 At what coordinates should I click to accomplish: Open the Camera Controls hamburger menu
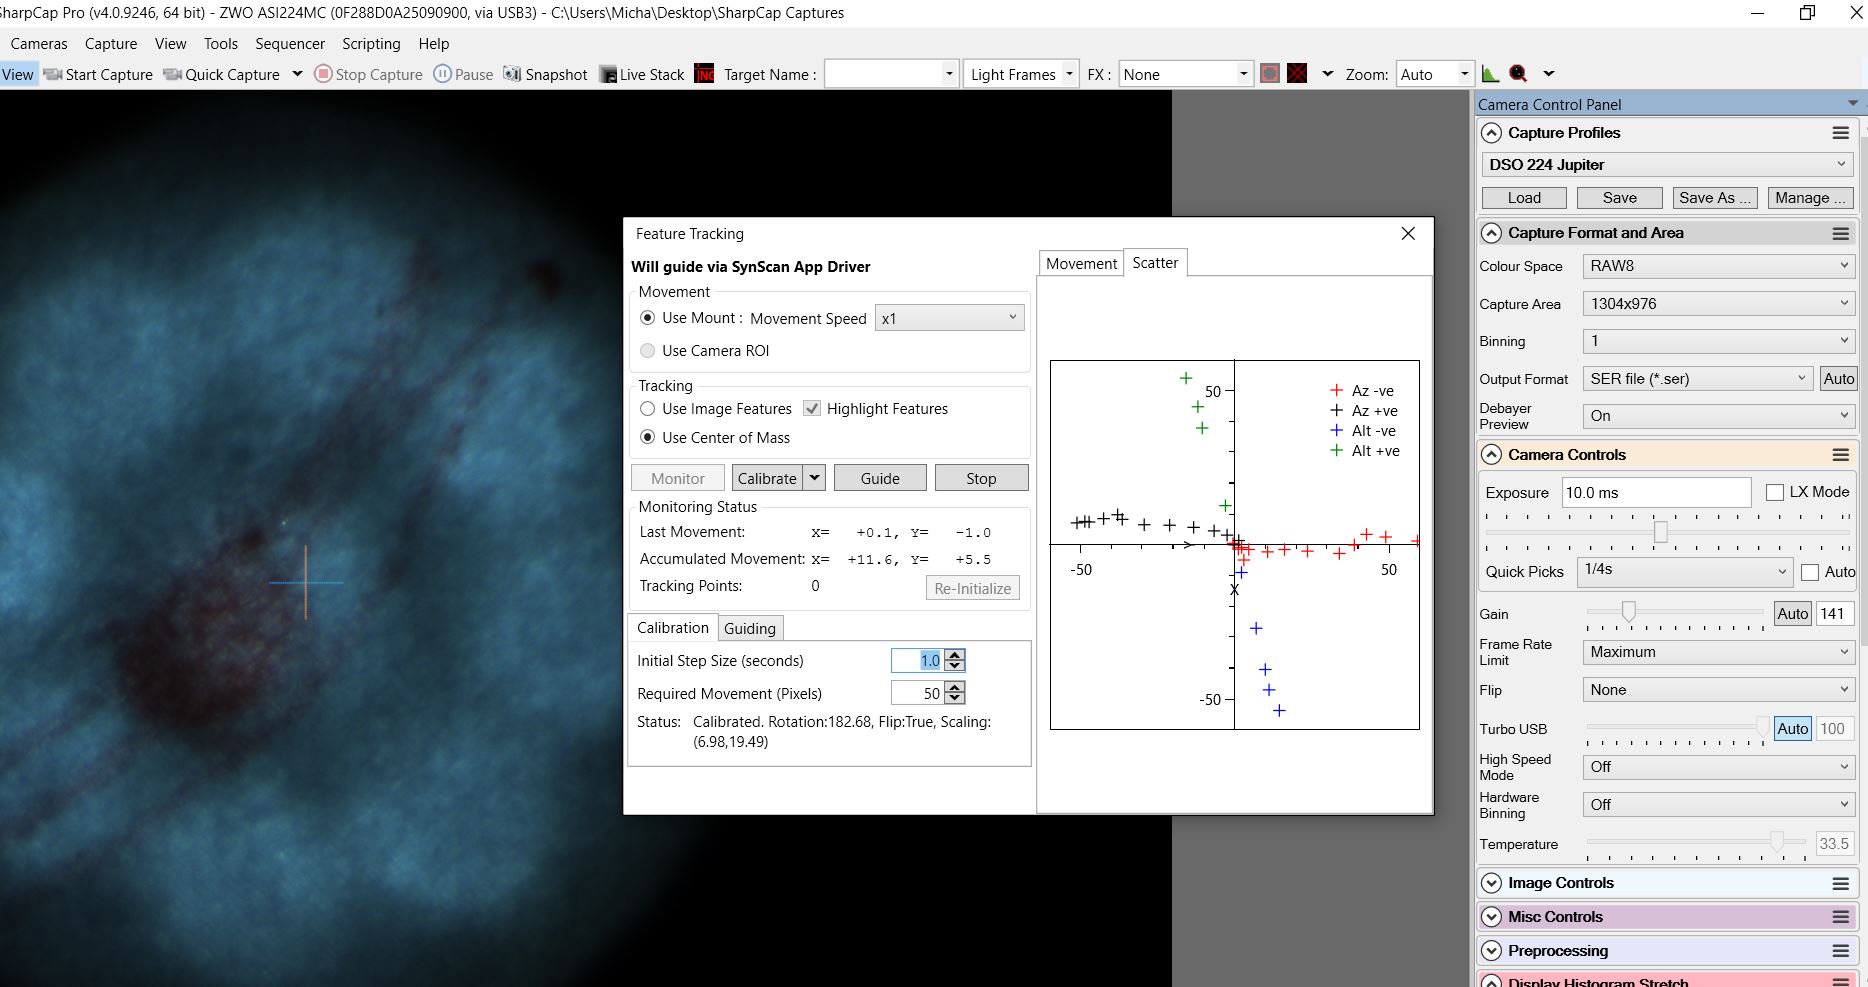[1840, 455]
